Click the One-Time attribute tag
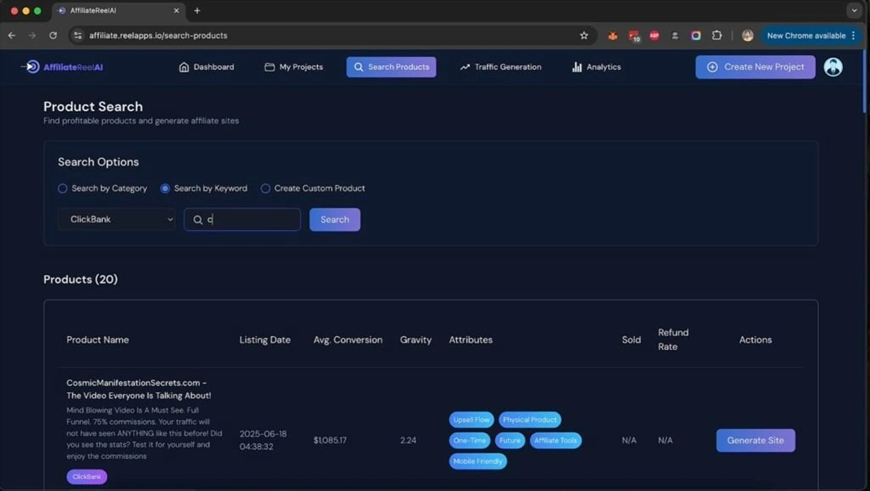Screen dimensions: 870x491 click(x=469, y=441)
